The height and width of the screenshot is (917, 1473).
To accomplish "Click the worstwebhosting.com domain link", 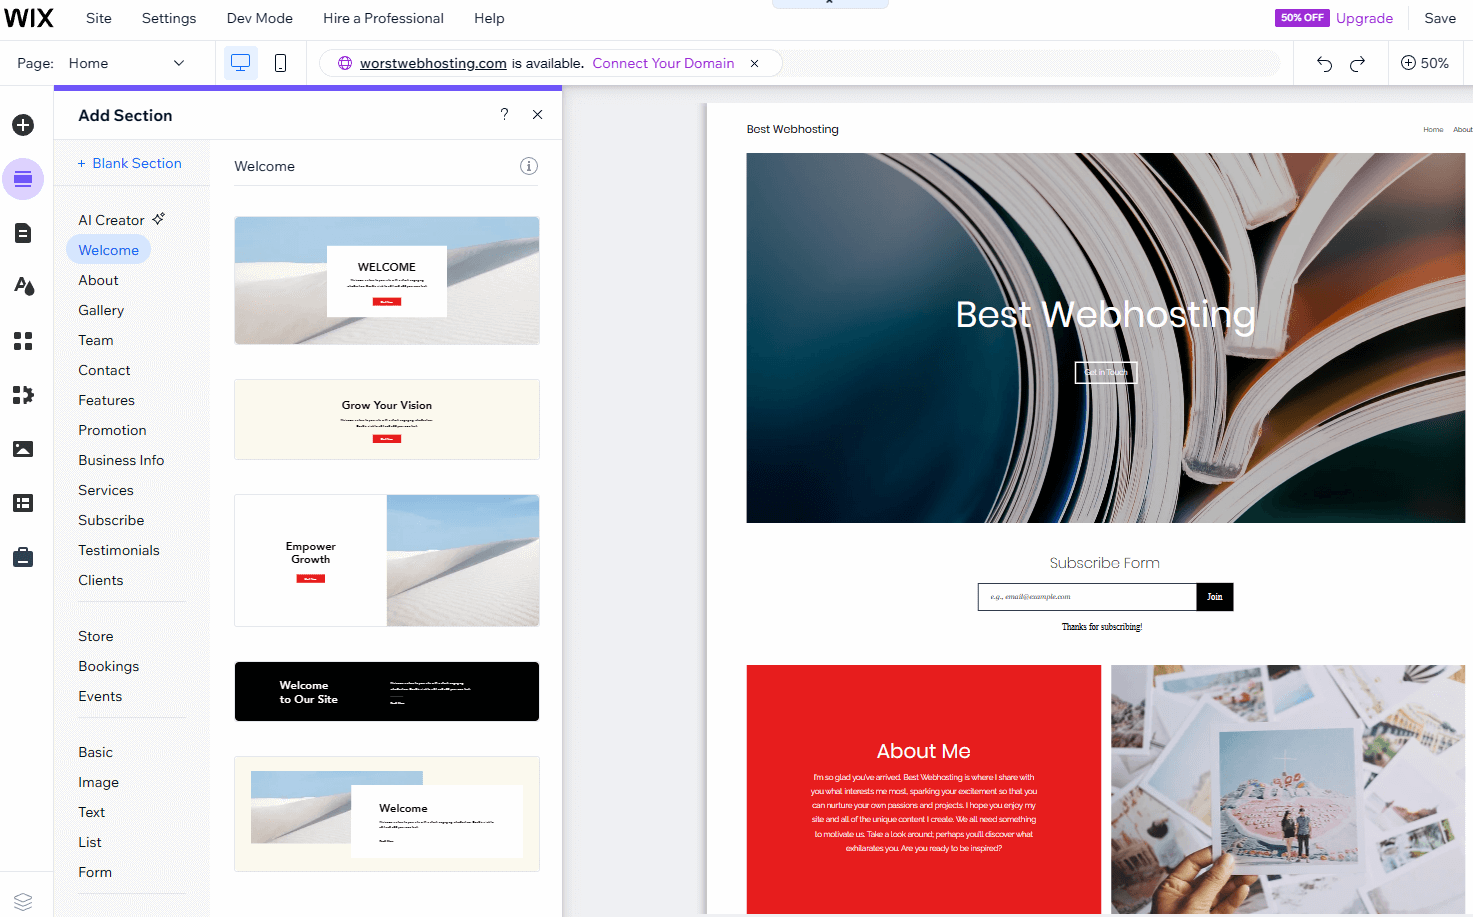I will point(433,63).
